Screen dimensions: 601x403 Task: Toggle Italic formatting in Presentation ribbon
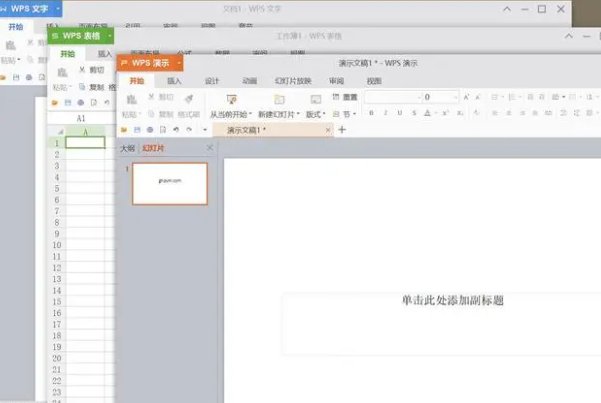tap(386, 113)
